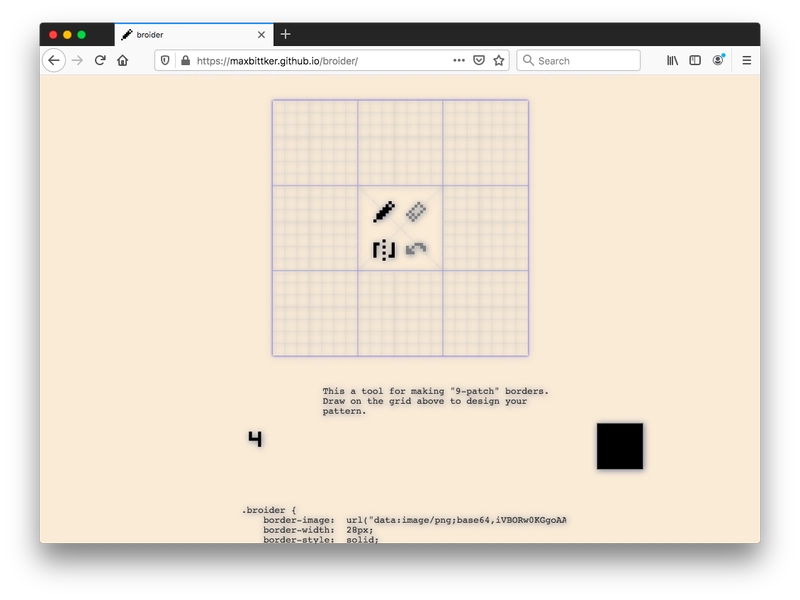Open the Library view
800x600 pixels.
point(672,61)
